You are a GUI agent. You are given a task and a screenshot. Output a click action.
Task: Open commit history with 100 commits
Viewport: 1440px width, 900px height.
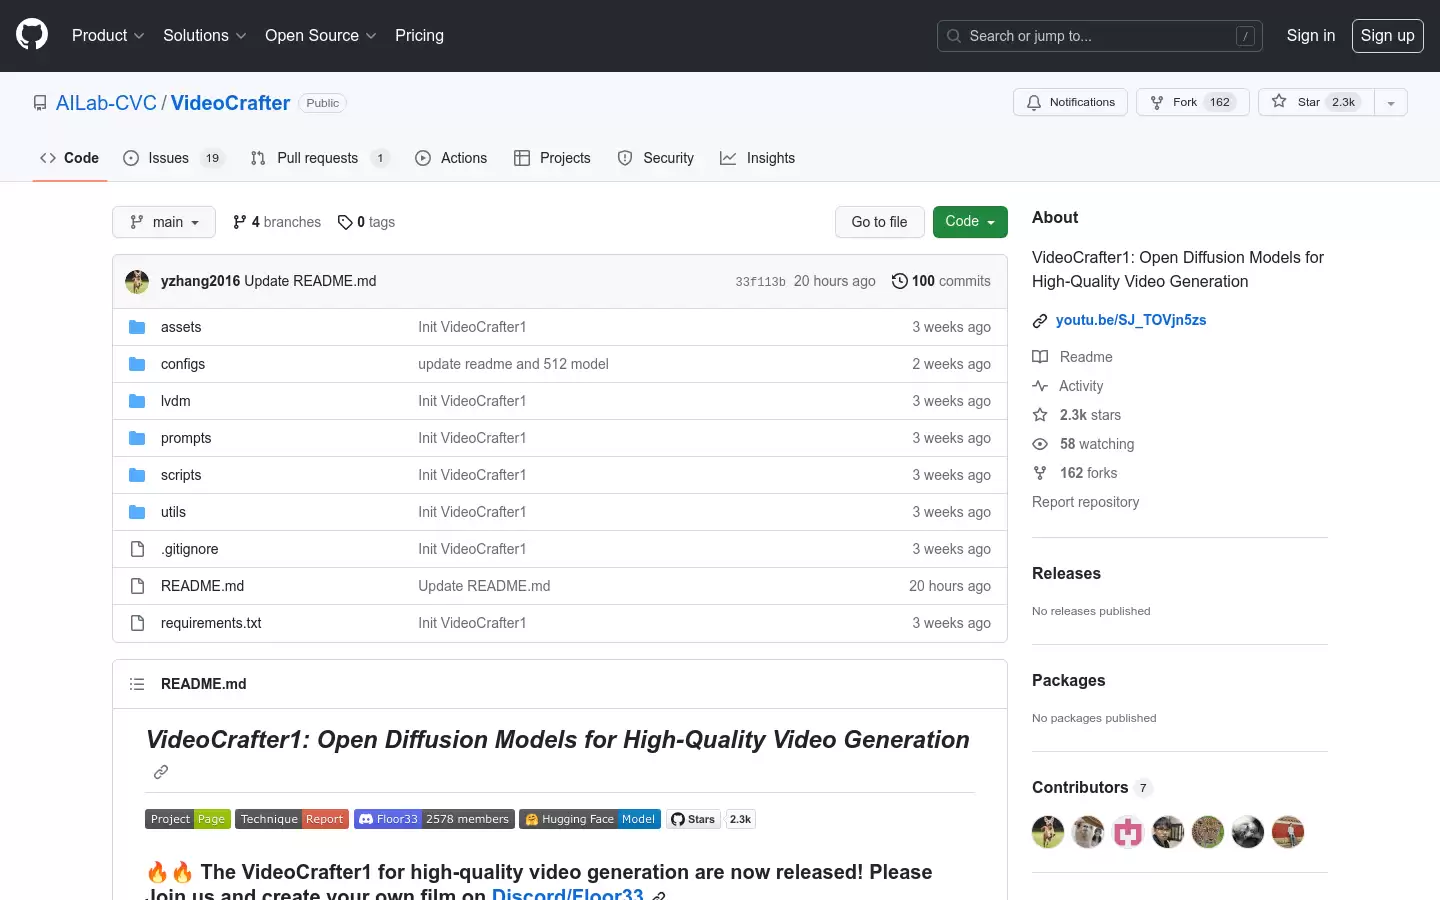click(941, 281)
